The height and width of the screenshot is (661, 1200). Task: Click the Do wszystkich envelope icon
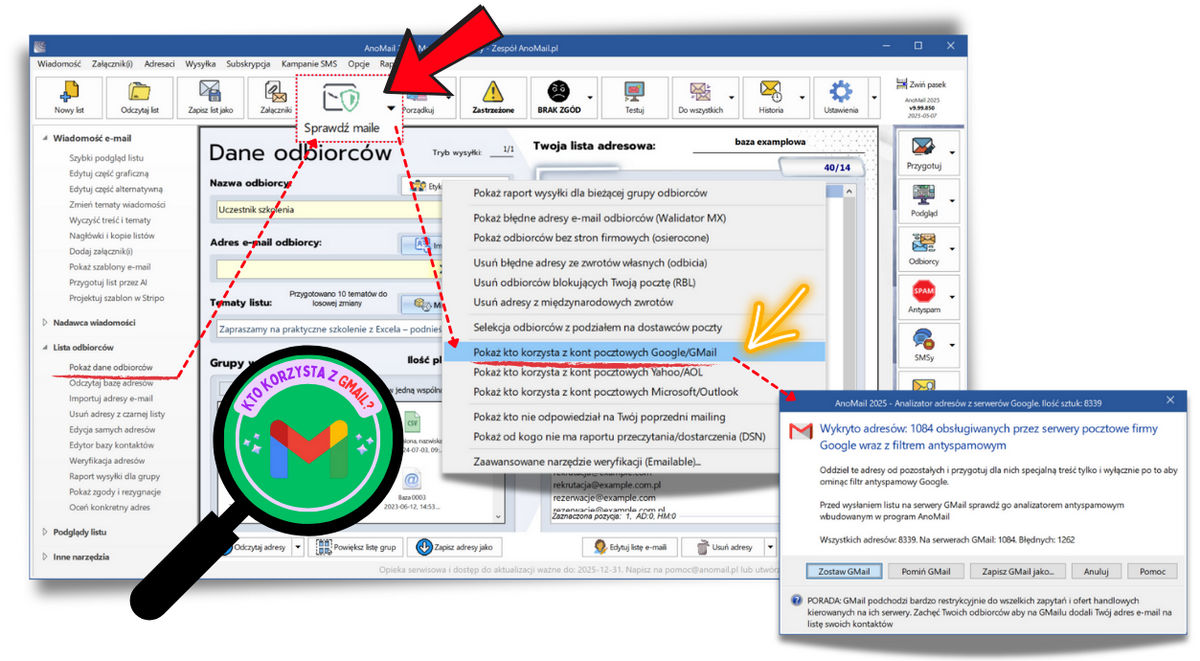700,92
